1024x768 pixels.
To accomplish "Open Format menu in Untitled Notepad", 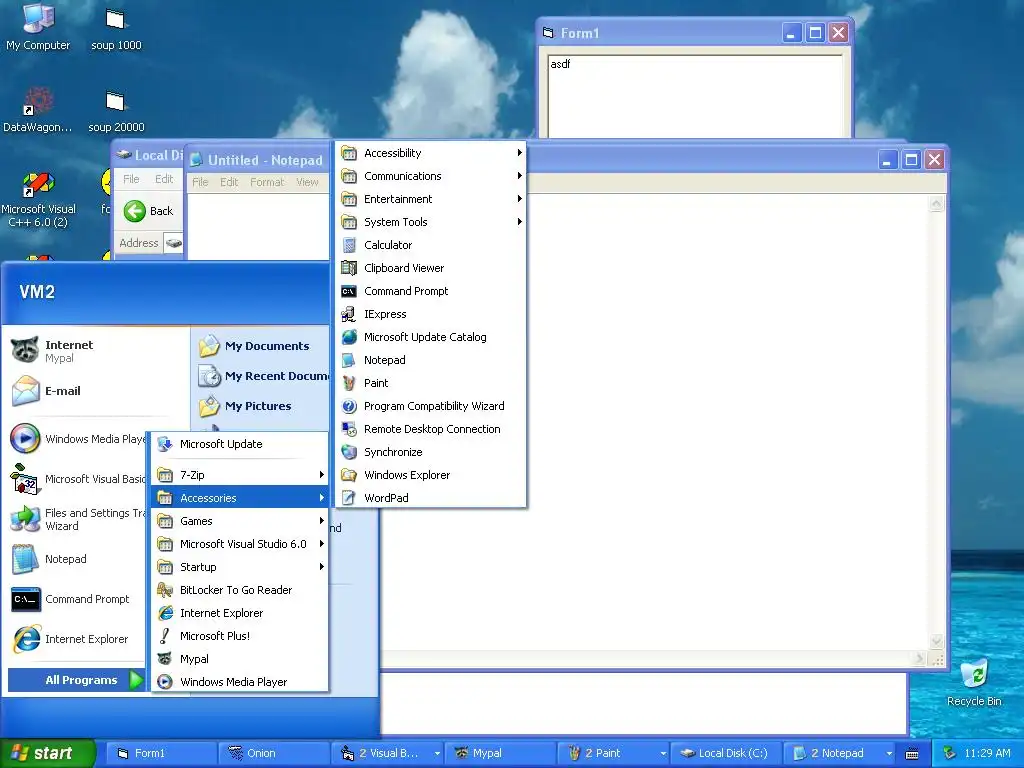I will [x=267, y=182].
